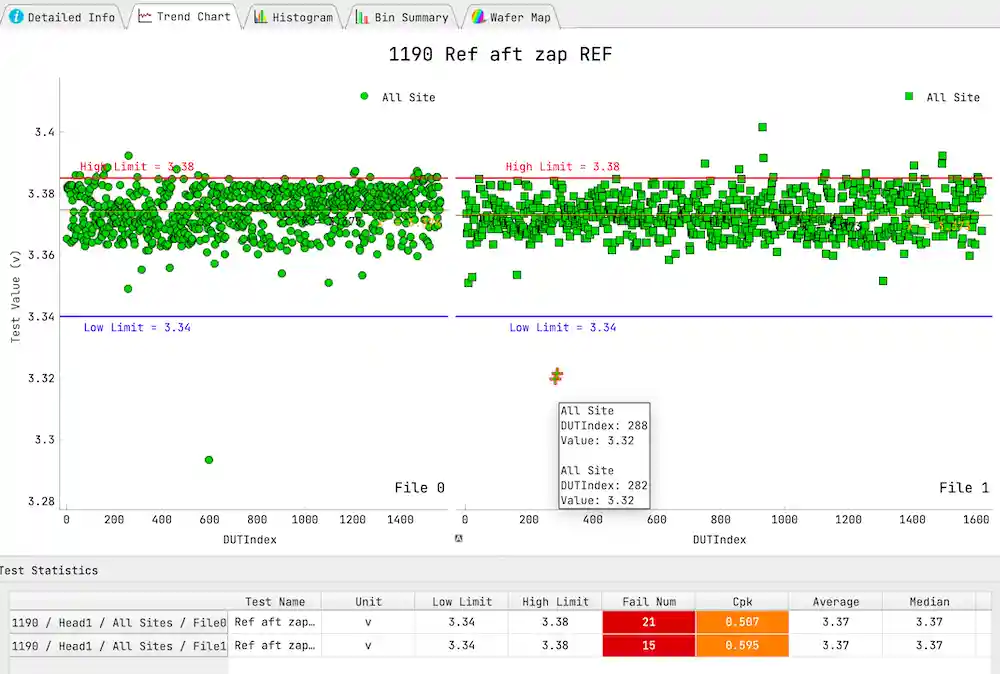
Task: Click the Trend Chart line icon
Action: pyautogui.click(x=145, y=17)
